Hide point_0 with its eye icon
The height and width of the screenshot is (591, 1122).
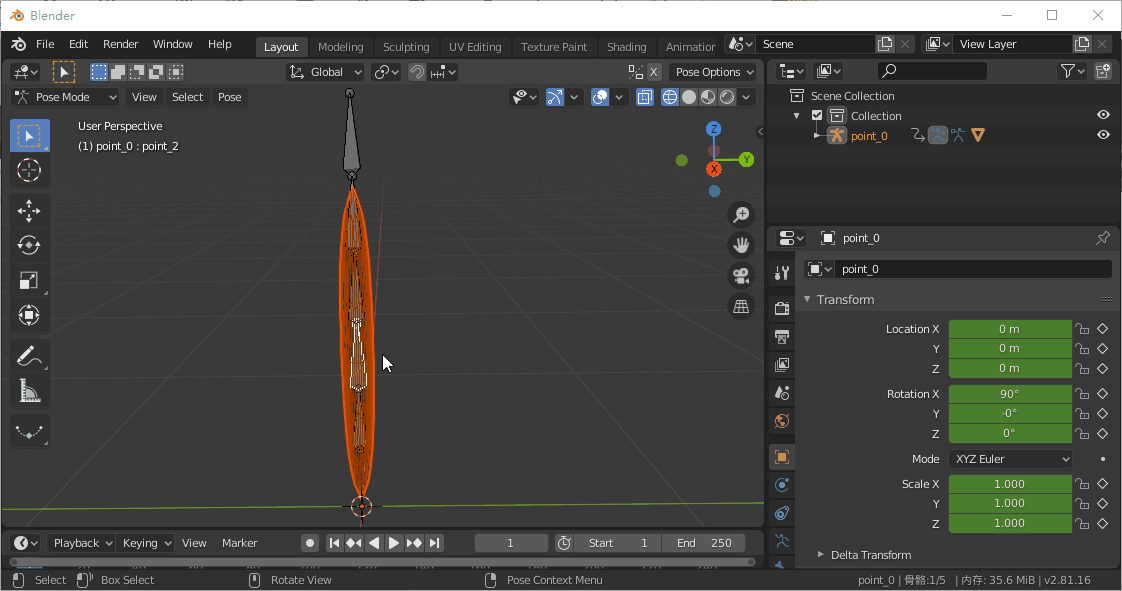(1103, 135)
